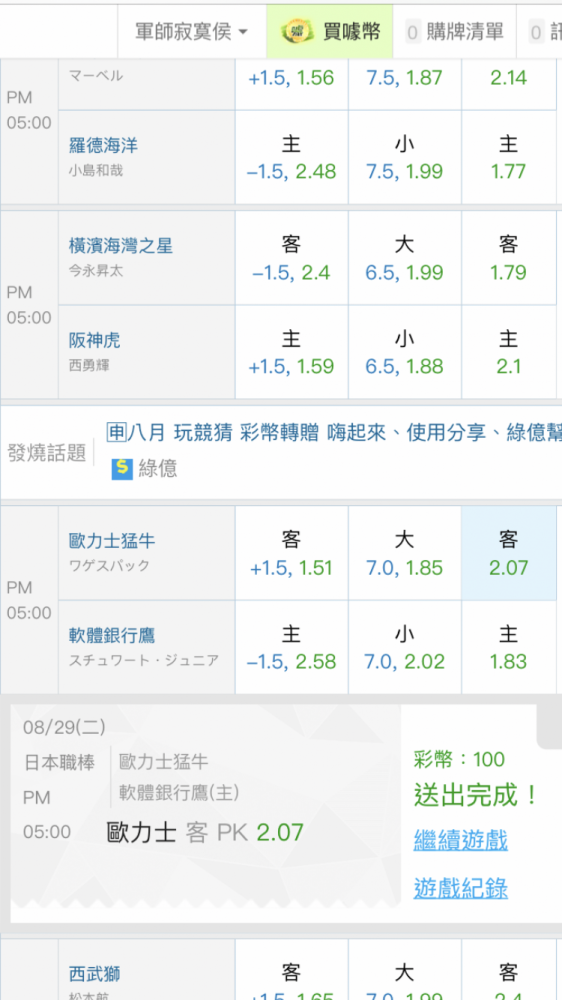Image resolution: width=562 pixels, height=1000 pixels.
Task: Select 橫濱海灣之星 客 1.79 moneyline
Action: tap(508, 258)
